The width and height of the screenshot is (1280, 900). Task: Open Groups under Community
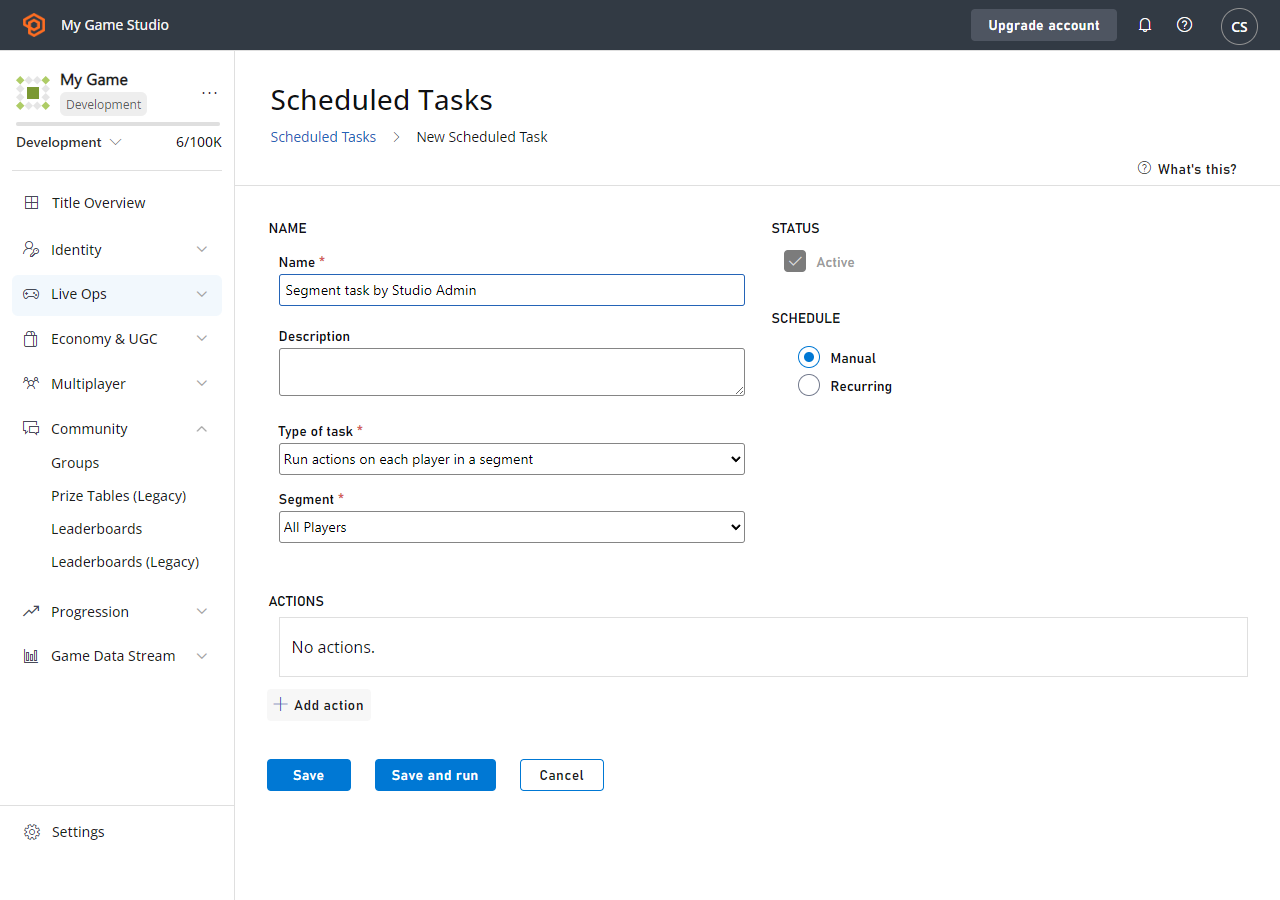tap(75, 463)
